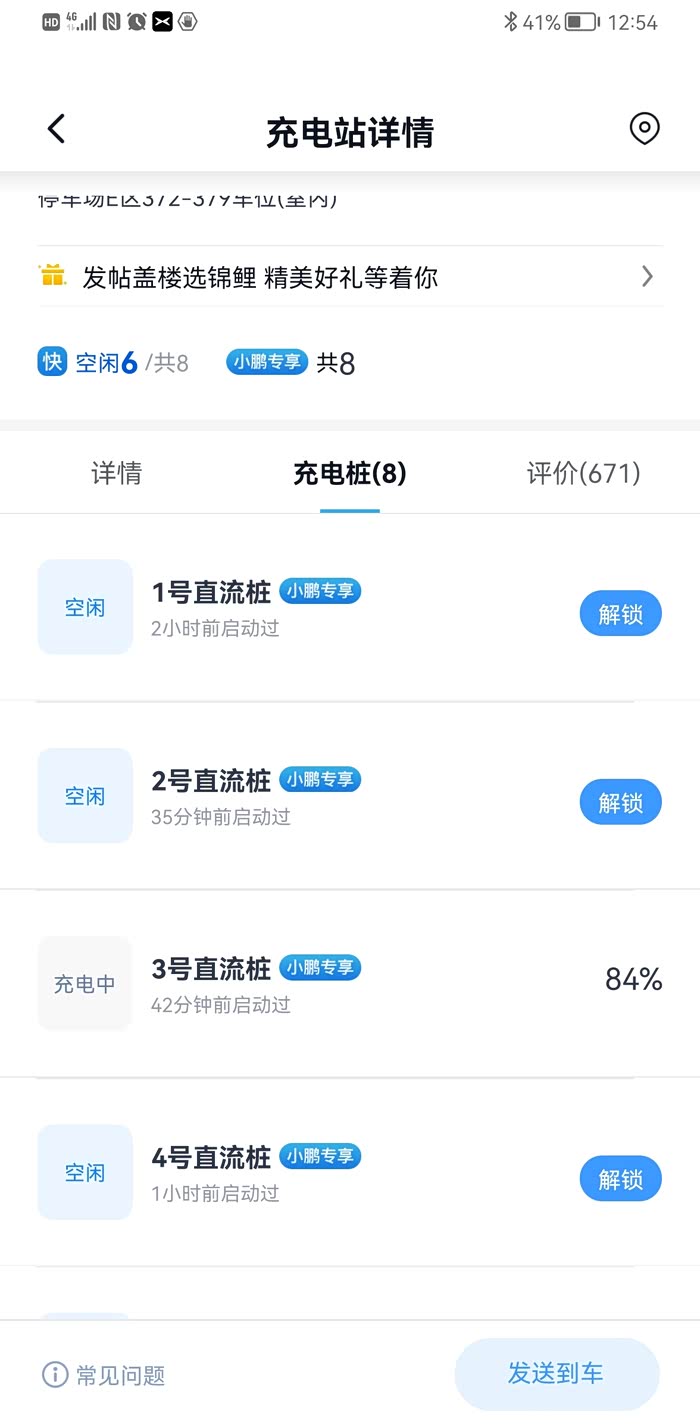Tap the gift box promo icon

[x=52, y=275]
